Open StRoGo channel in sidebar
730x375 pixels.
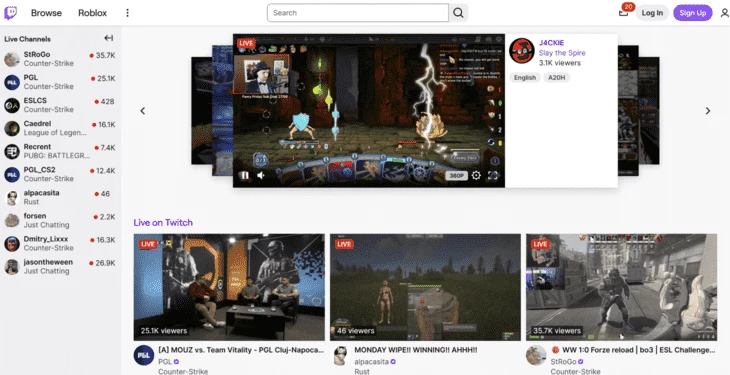60,59
